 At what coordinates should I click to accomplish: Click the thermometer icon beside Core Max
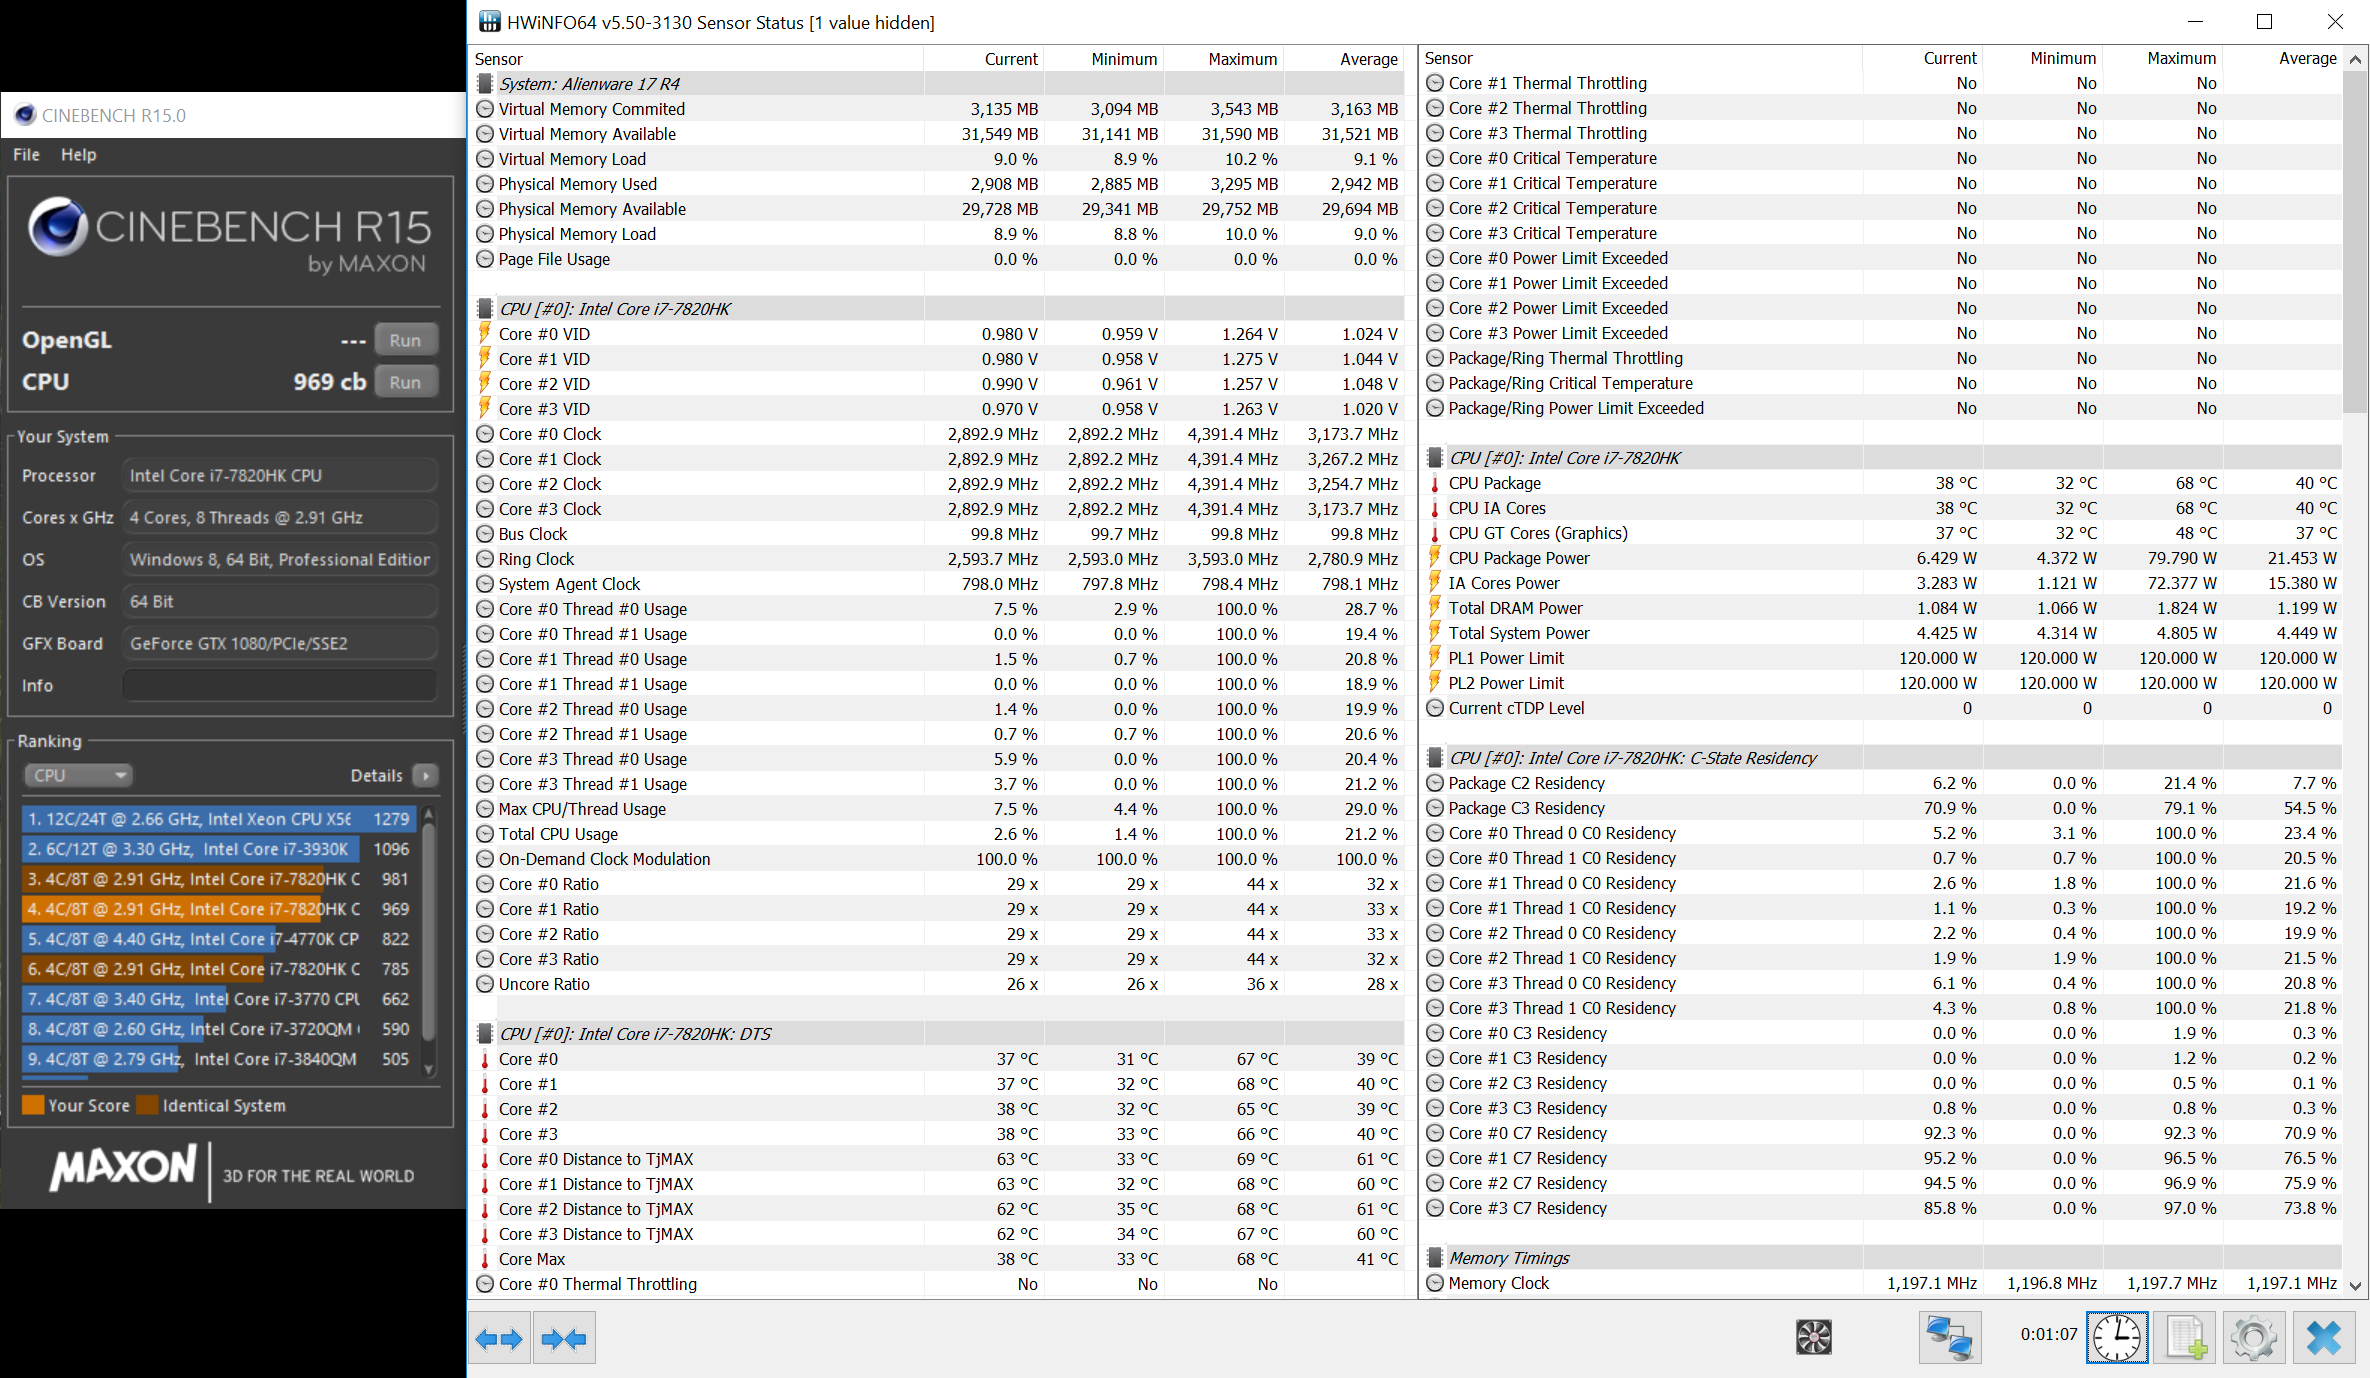point(485,1259)
